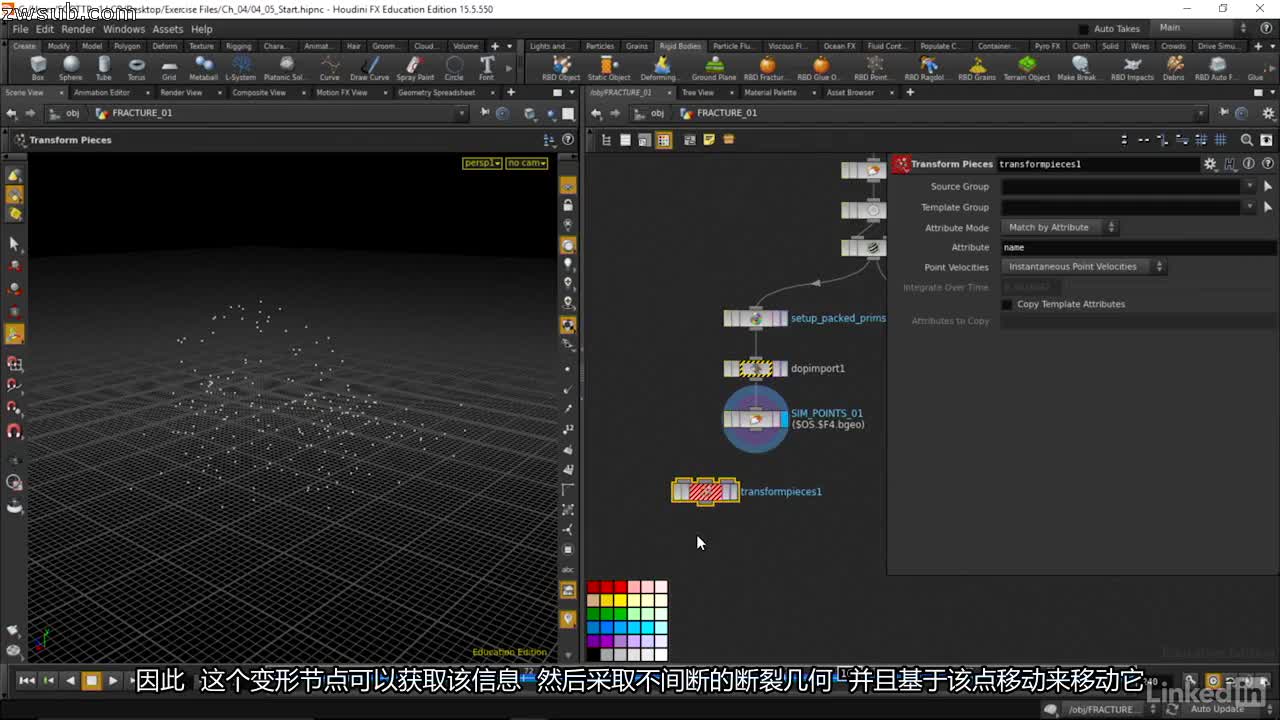
Task: Pick the L-System tool from the shelf
Action: click(241, 65)
